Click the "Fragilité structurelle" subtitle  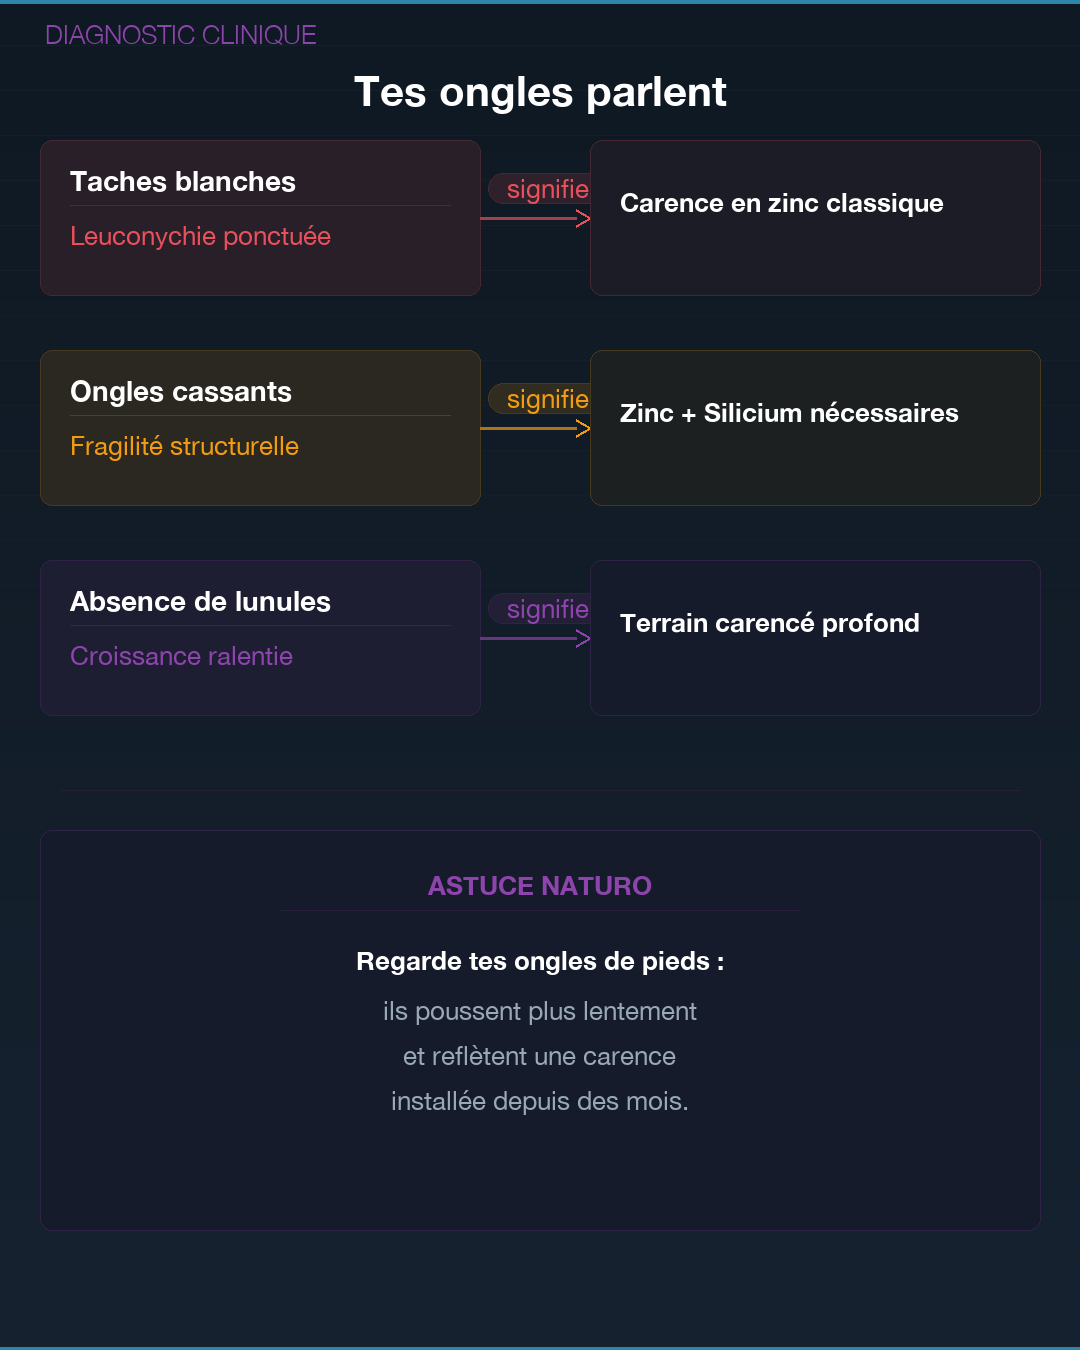184,446
